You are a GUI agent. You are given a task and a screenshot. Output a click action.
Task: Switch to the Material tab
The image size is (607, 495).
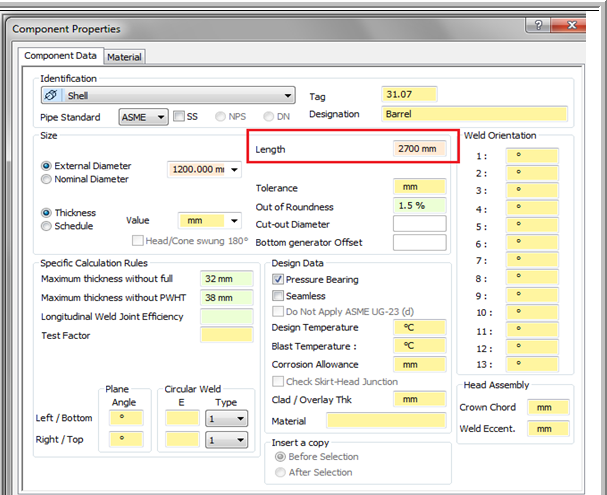click(124, 57)
